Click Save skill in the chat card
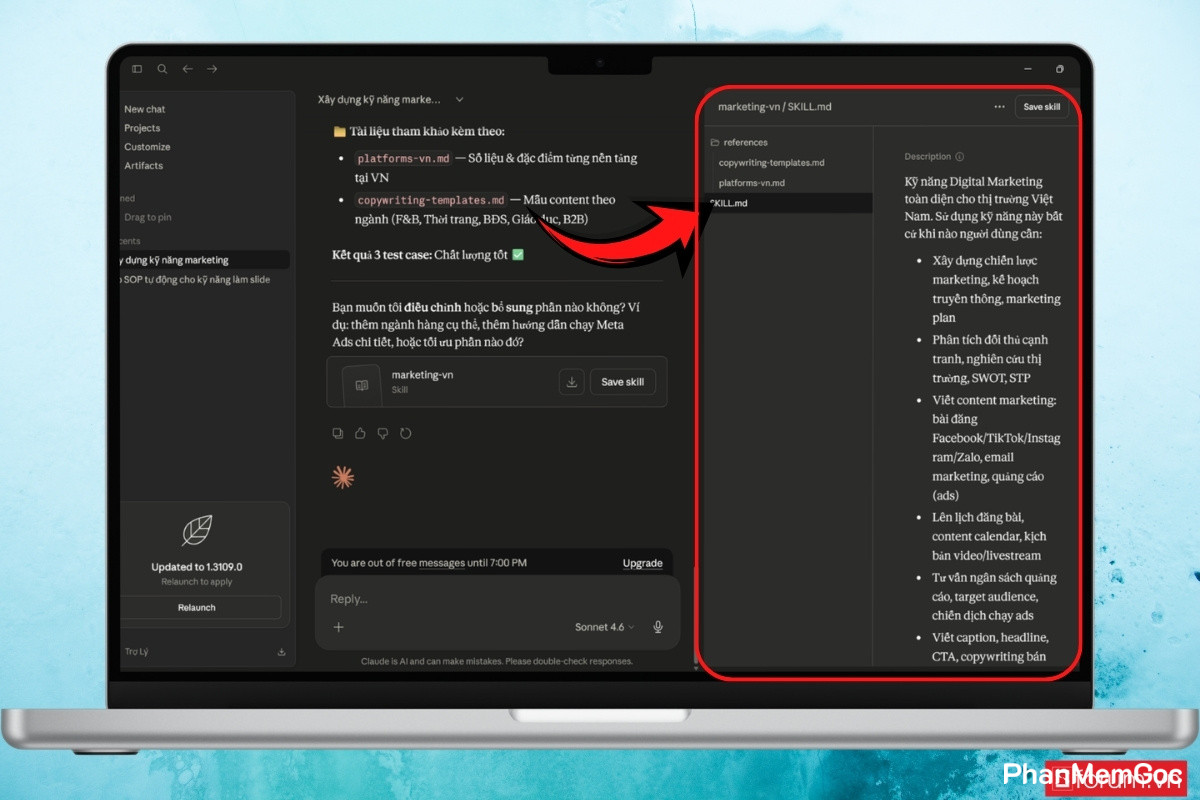1200x800 pixels. coord(622,382)
